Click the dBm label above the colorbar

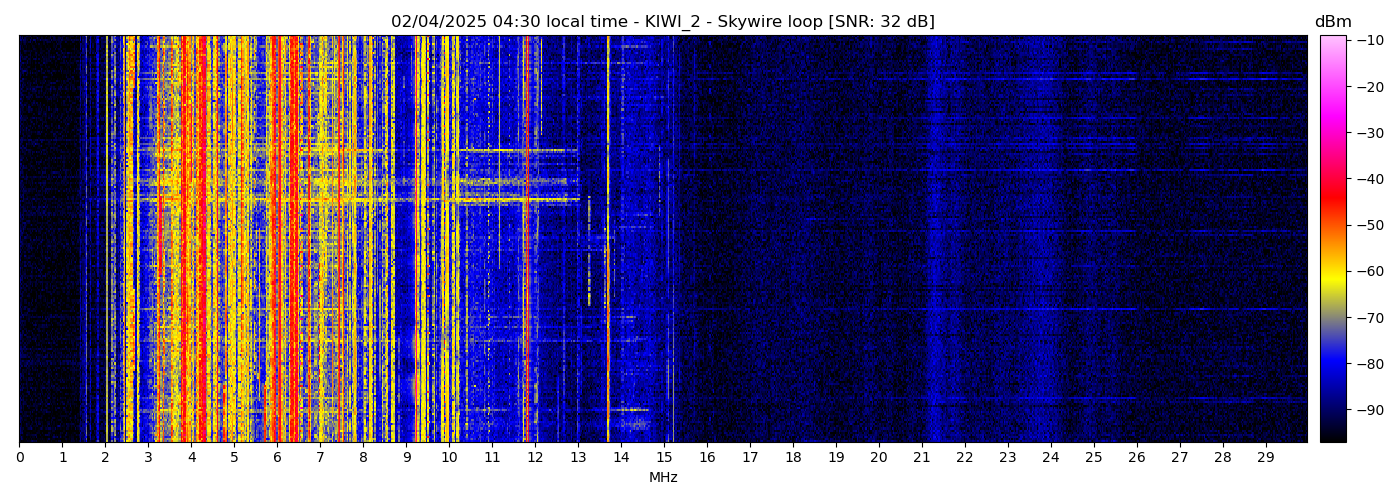1332,22
